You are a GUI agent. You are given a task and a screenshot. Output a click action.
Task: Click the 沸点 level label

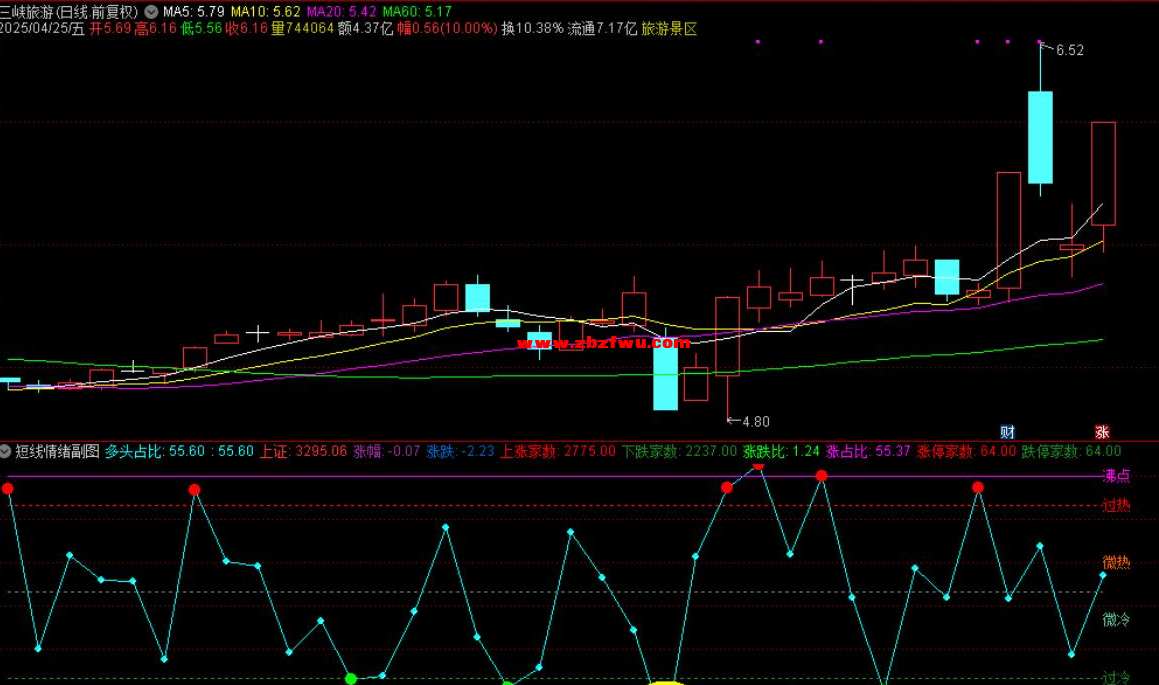pyautogui.click(x=1116, y=476)
